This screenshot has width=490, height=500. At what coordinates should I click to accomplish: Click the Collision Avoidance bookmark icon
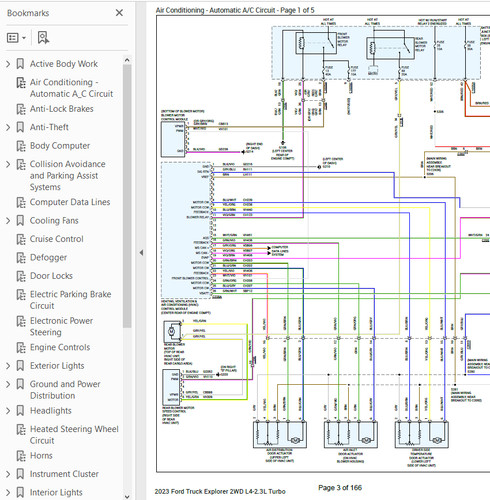(21, 164)
